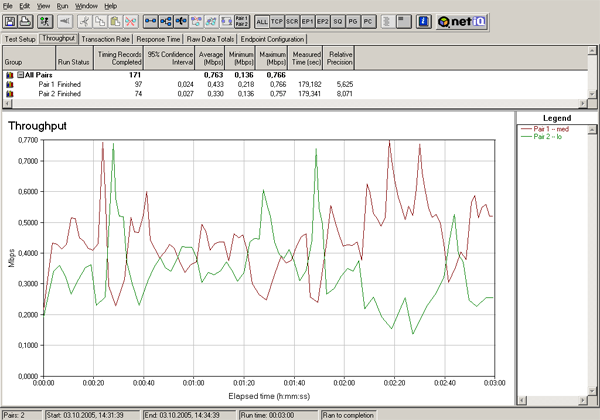Click the EP2 endpoint toolbar icon

[x=322, y=21]
